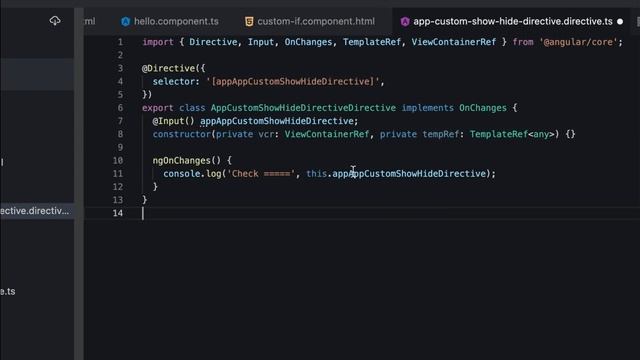Click line number 14 in gutter

point(118,213)
